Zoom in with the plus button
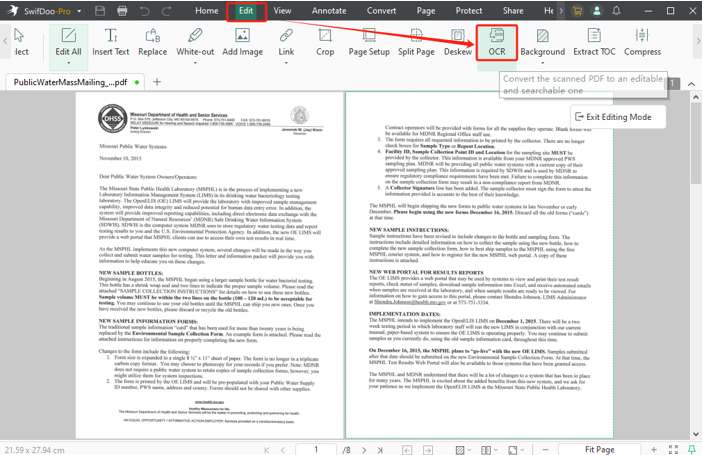This screenshot has width=702, height=455. pos(654,450)
